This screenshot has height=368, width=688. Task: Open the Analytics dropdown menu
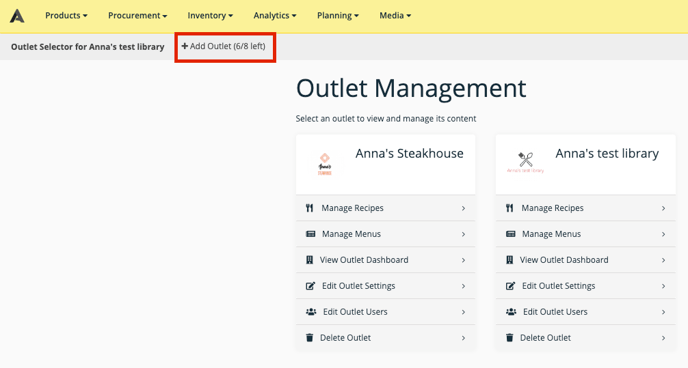click(x=275, y=15)
